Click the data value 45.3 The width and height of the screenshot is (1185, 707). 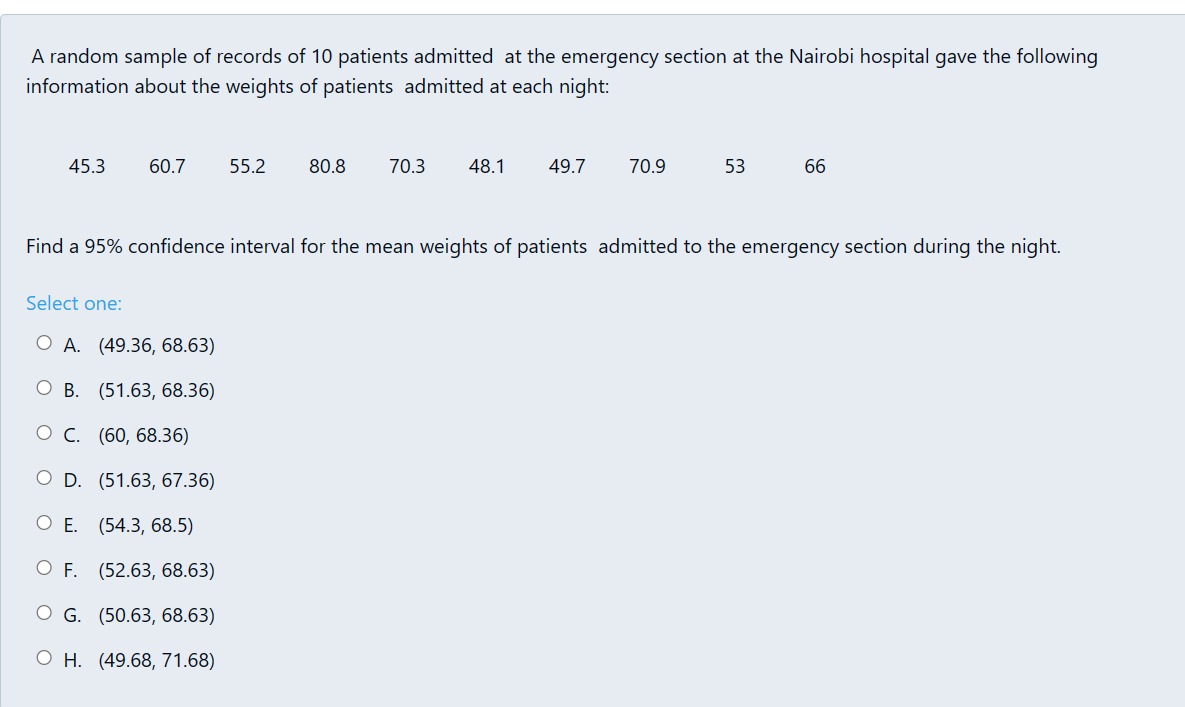(87, 166)
